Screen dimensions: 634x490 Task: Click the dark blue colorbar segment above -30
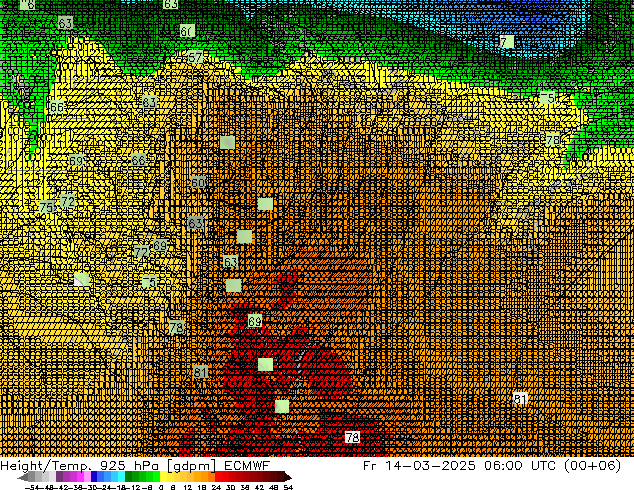tap(94, 477)
